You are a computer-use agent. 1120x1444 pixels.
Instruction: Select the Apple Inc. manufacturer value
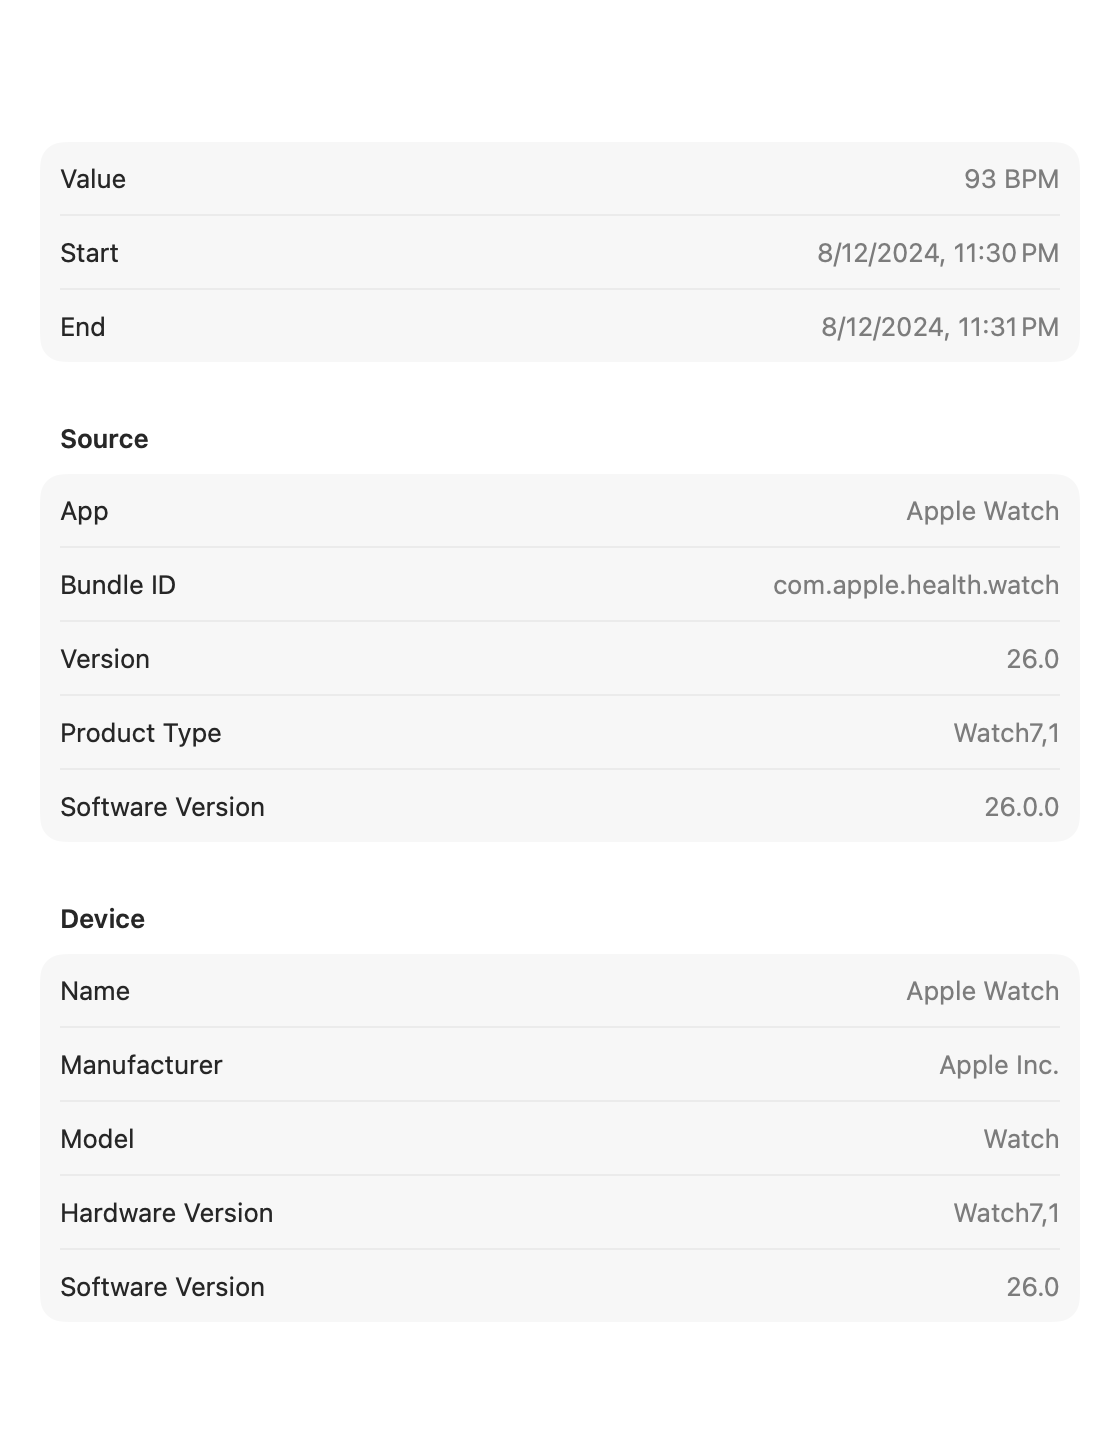point(999,1065)
